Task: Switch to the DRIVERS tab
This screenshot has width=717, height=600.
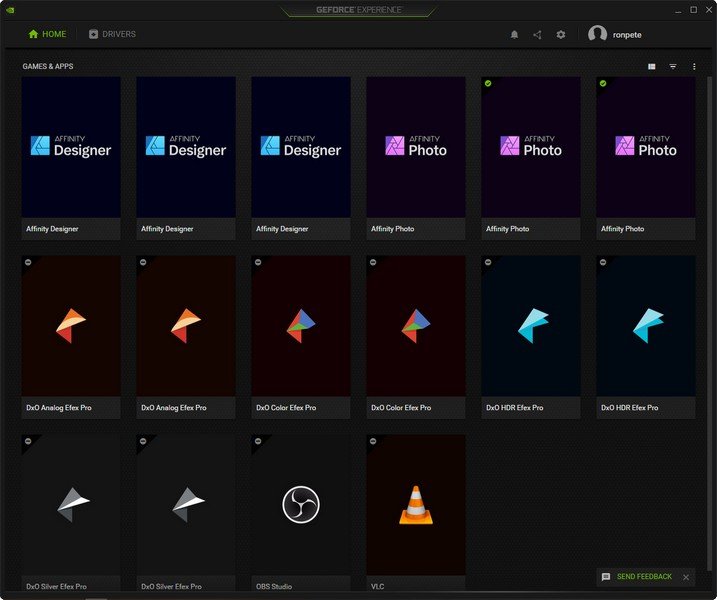Action: pos(112,34)
